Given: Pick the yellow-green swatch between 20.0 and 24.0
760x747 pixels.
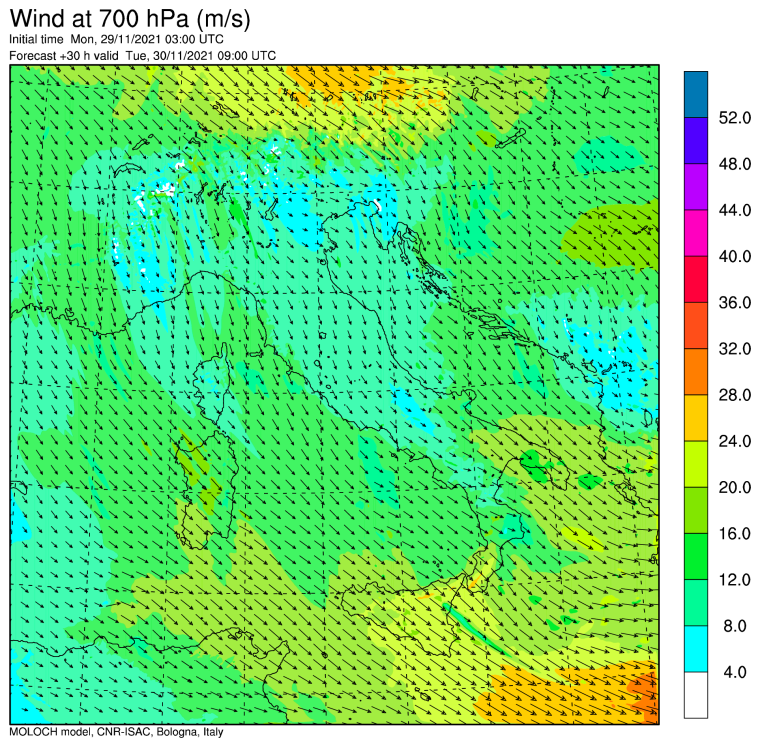Looking at the screenshot, I should pos(696,464).
